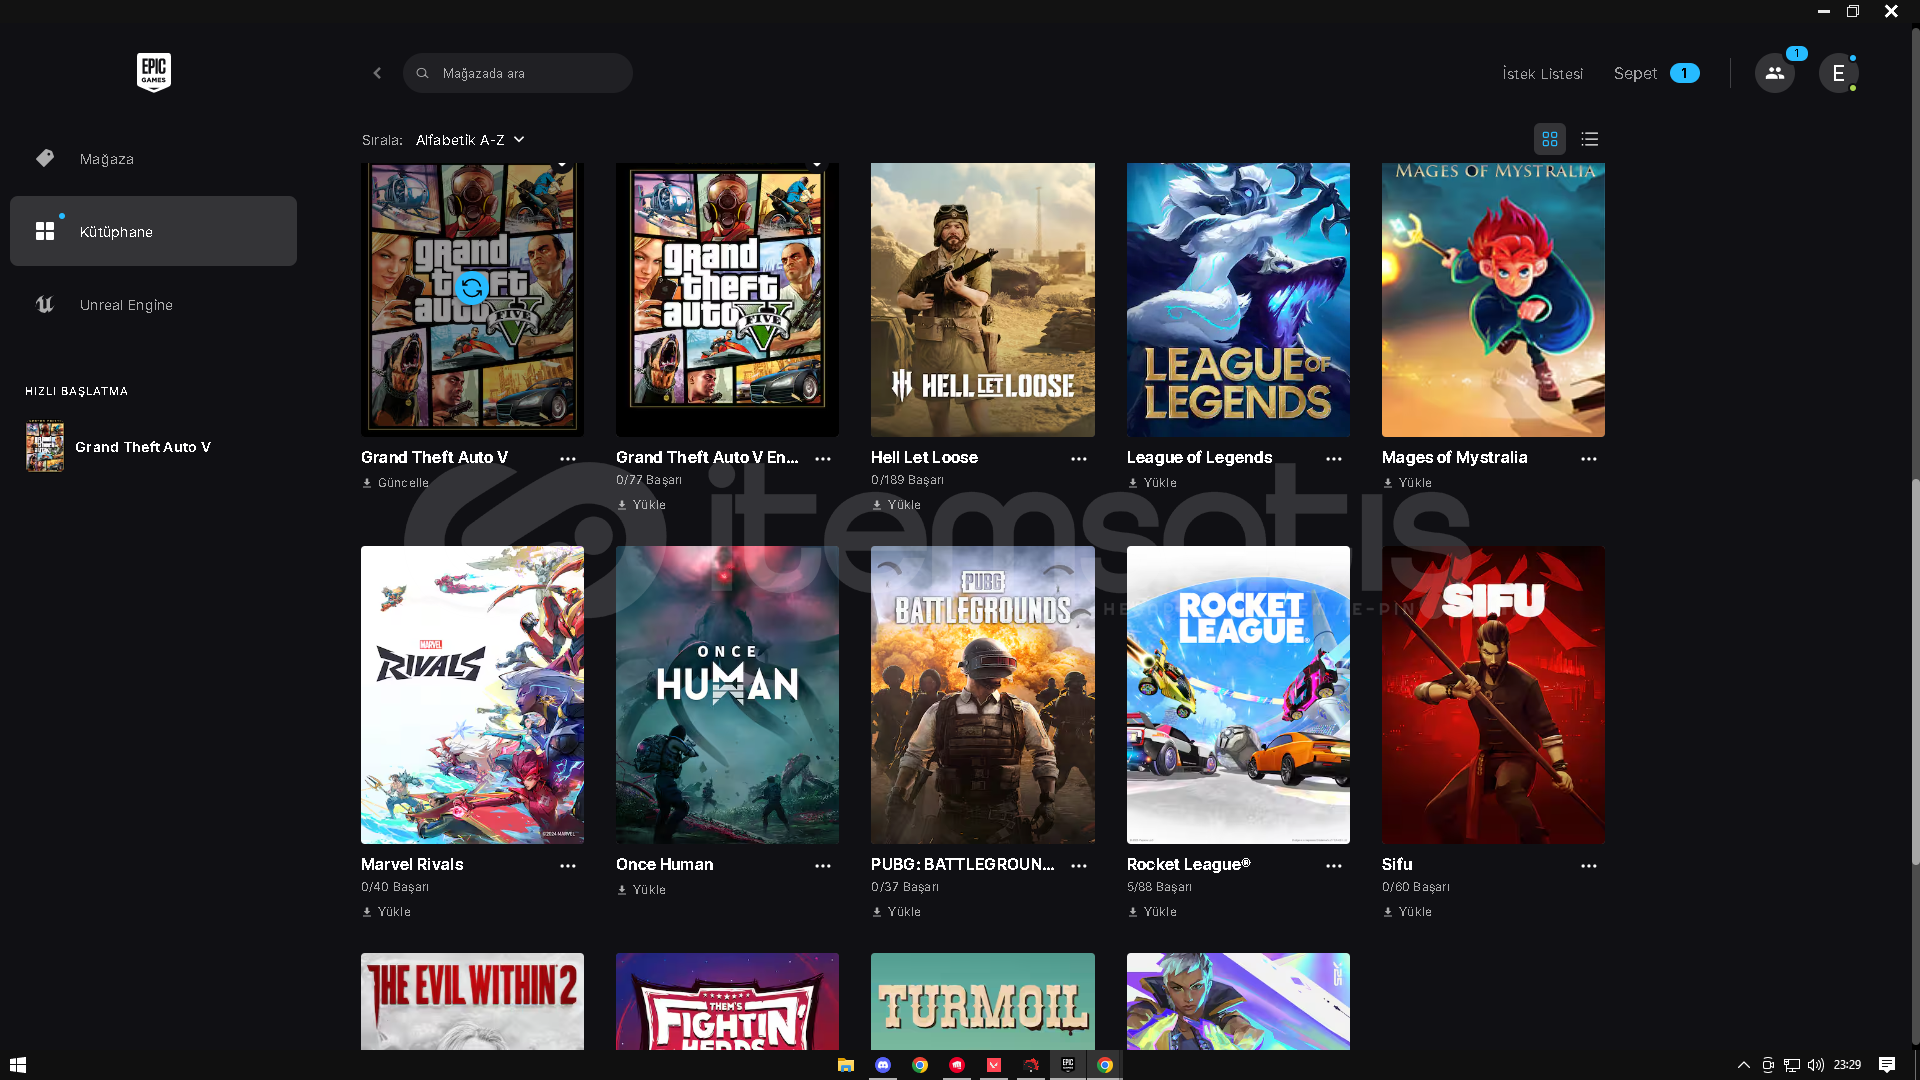
Task: Open Chrome from the taskbar
Action: click(920, 1065)
